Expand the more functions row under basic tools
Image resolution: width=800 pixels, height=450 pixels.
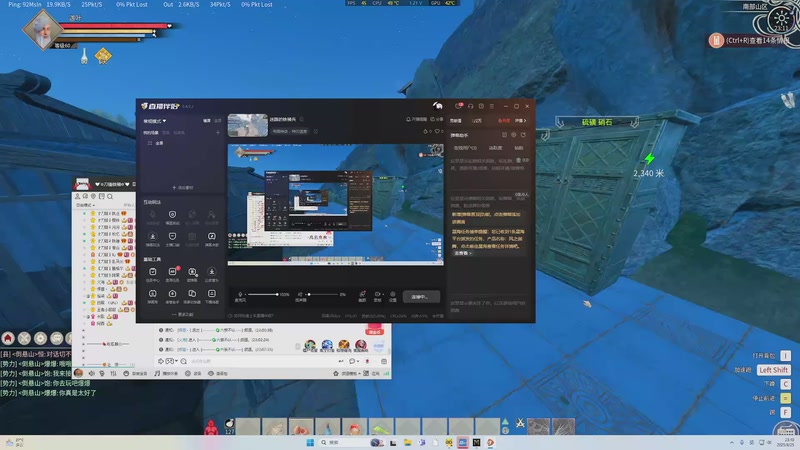[x=183, y=314]
